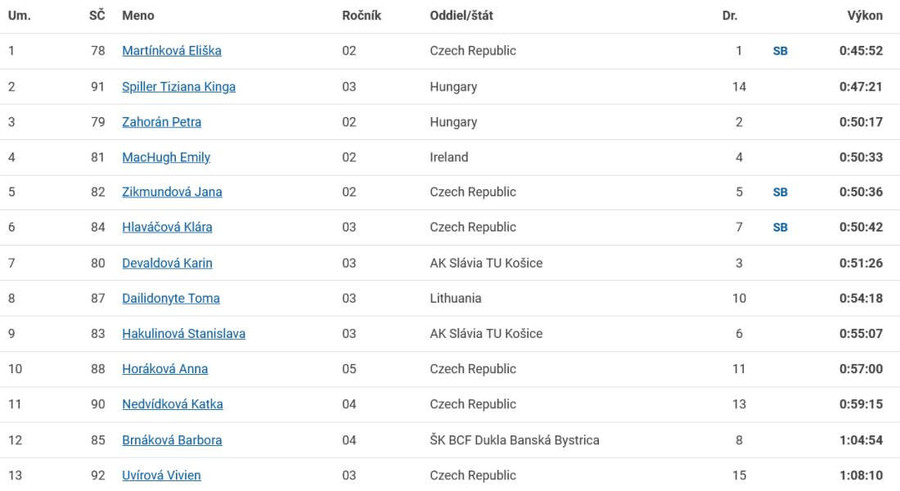Click Nedvídková Katka name link
Screen dimensions: 900x491
click(x=172, y=404)
